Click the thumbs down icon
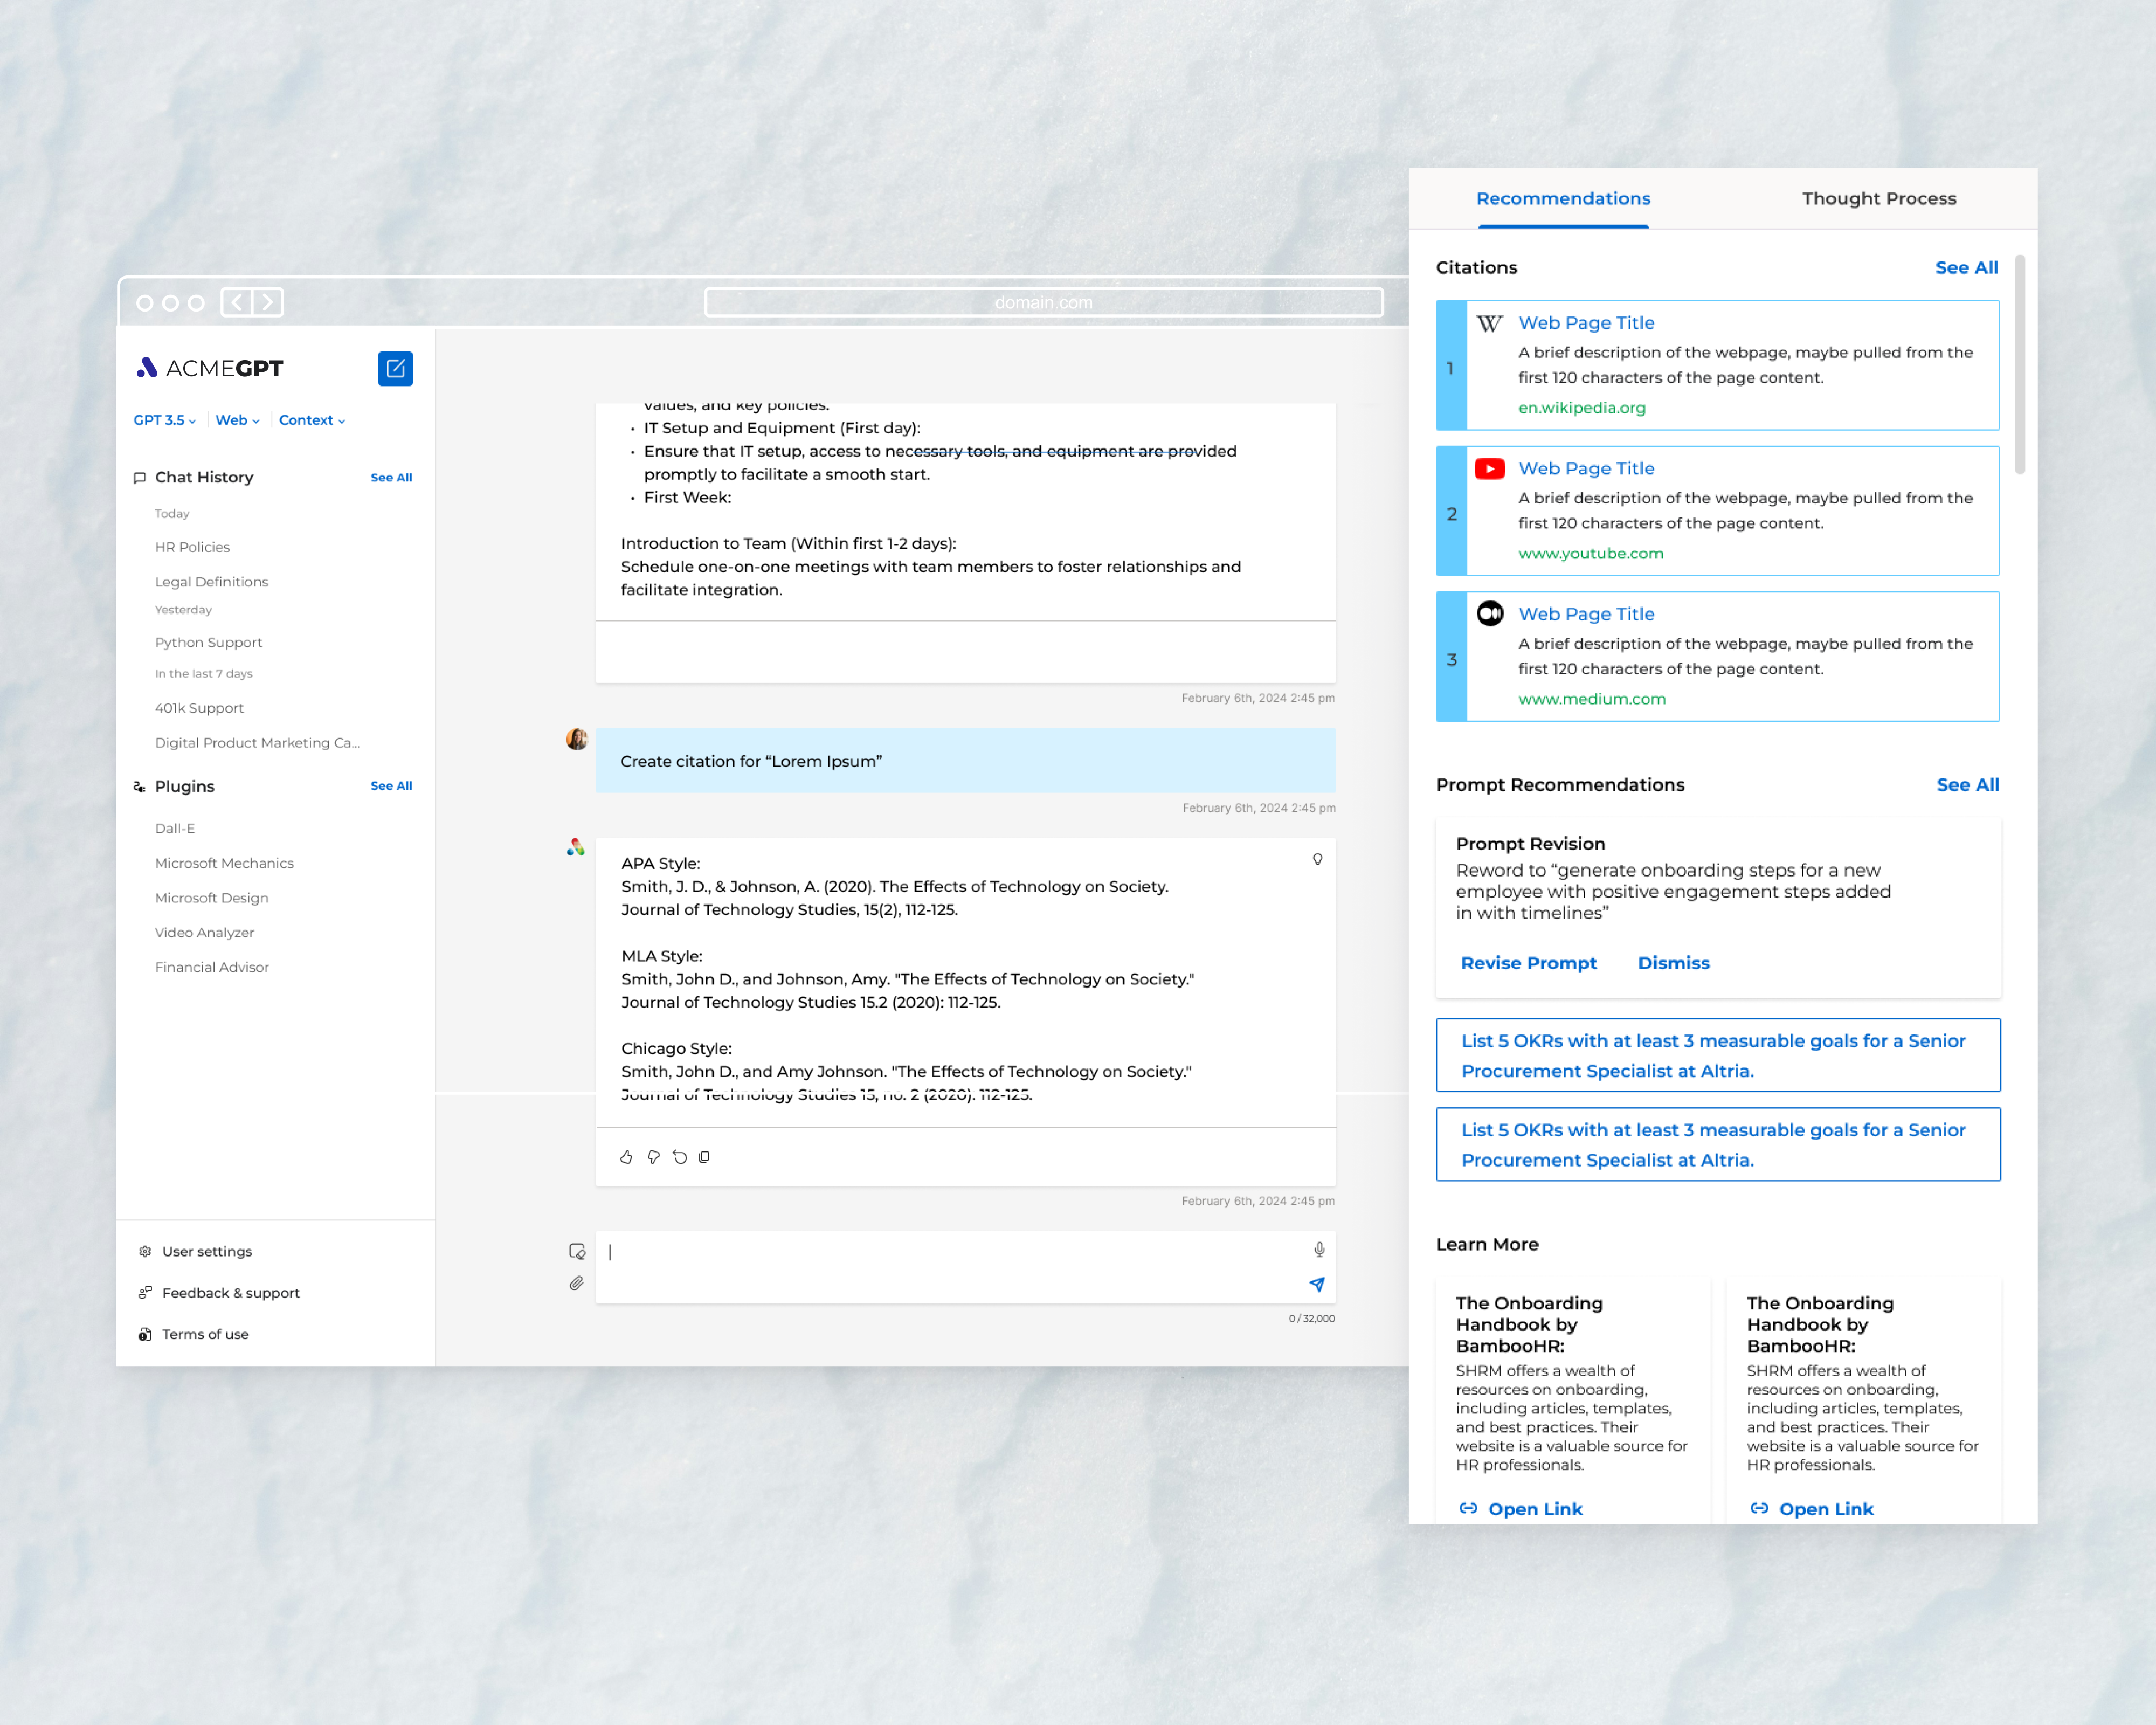The image size is (2156, 1725). (x=653, y=1157)
